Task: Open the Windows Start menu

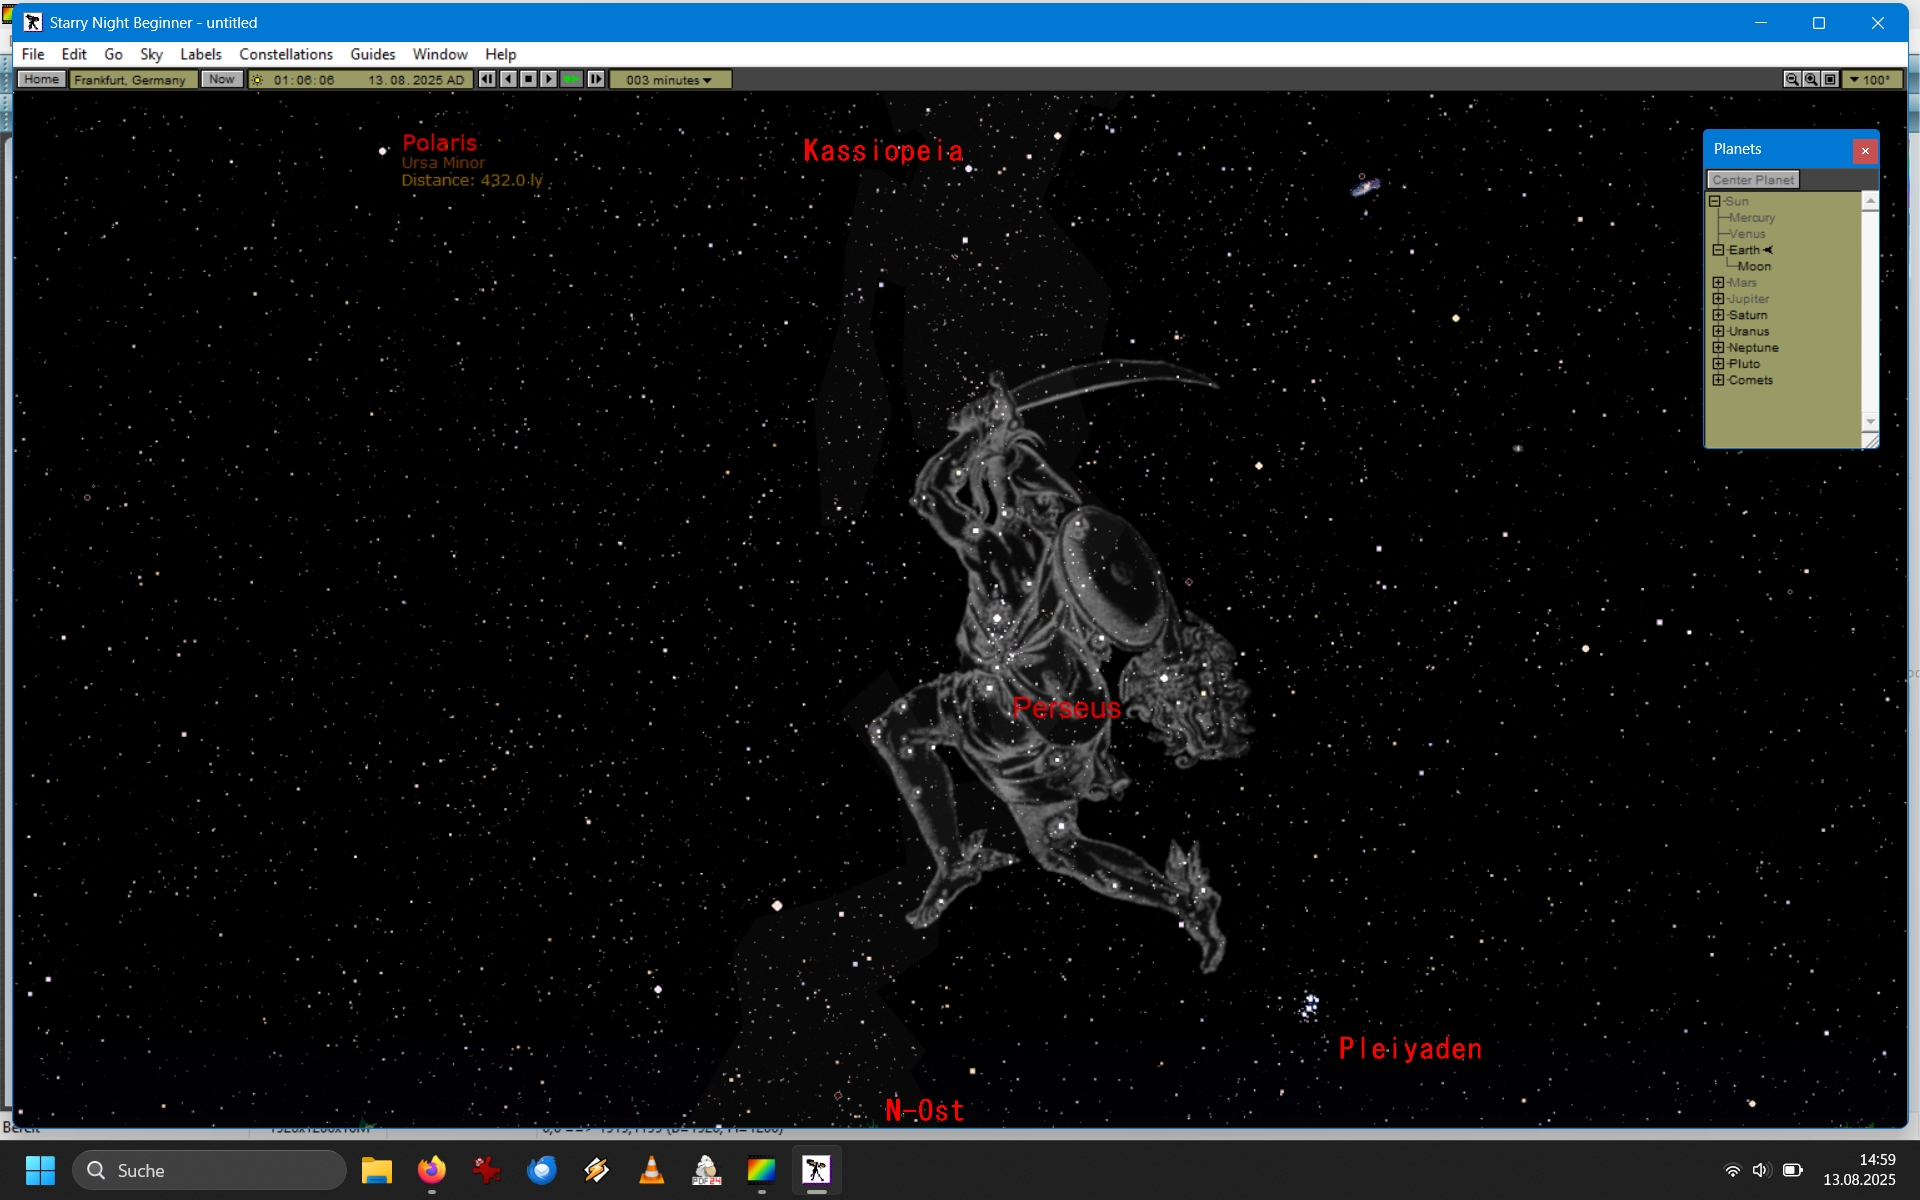Action: tap(40, 1170)
